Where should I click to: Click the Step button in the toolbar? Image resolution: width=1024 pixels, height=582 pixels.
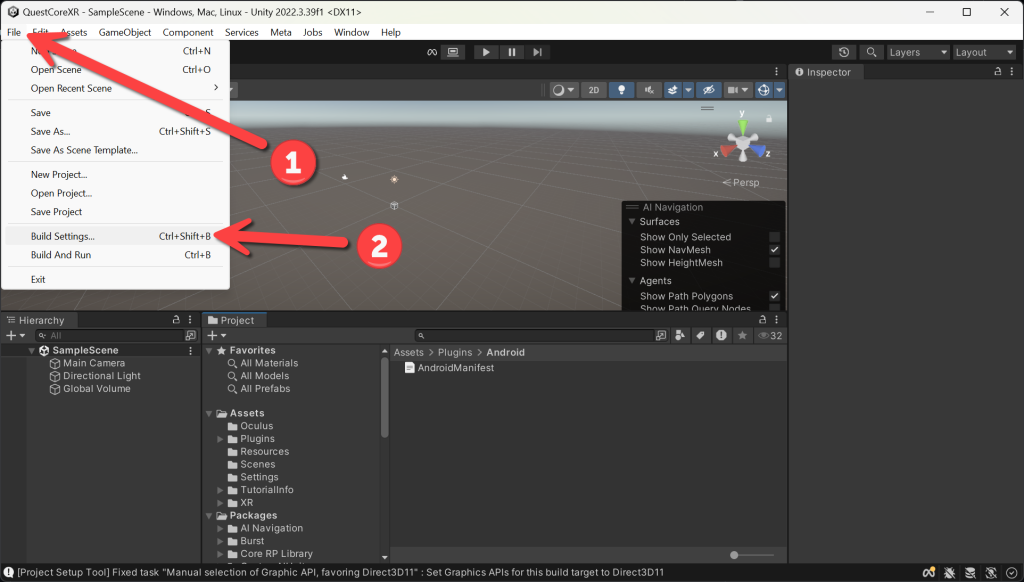pos(537,52)
